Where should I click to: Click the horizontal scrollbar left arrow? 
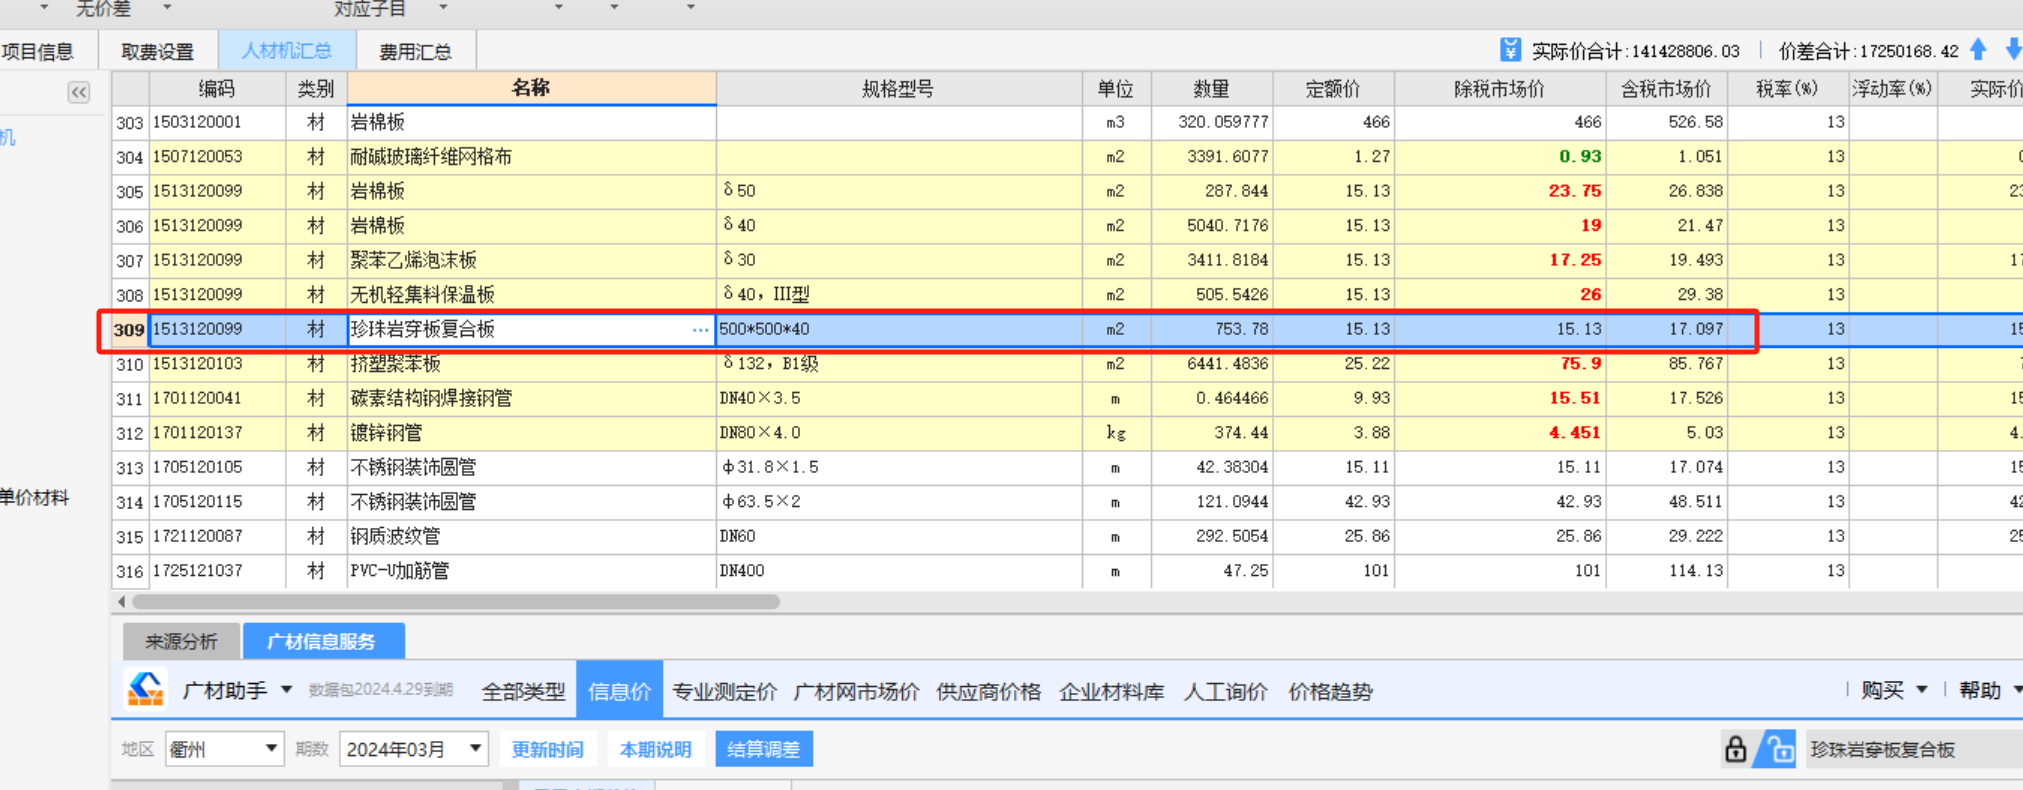coord(122,601)
